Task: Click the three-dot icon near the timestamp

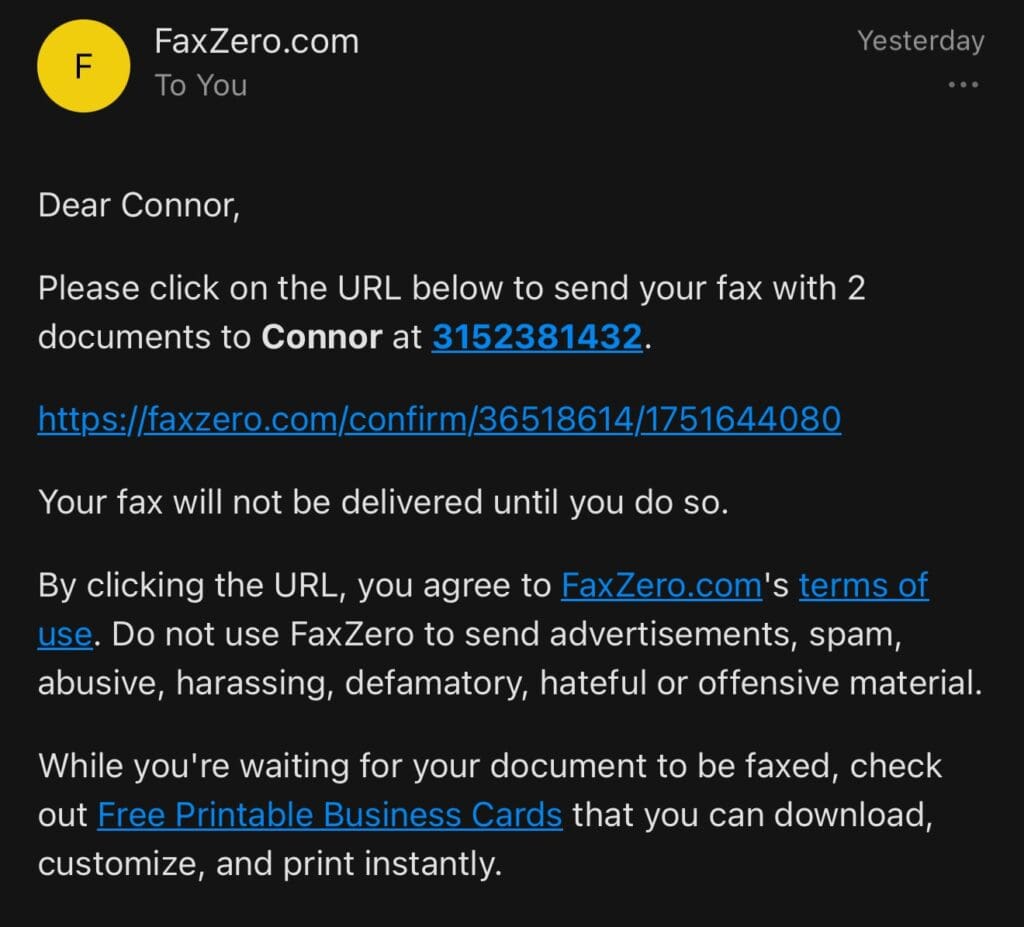Action: (x=962, y=85)
